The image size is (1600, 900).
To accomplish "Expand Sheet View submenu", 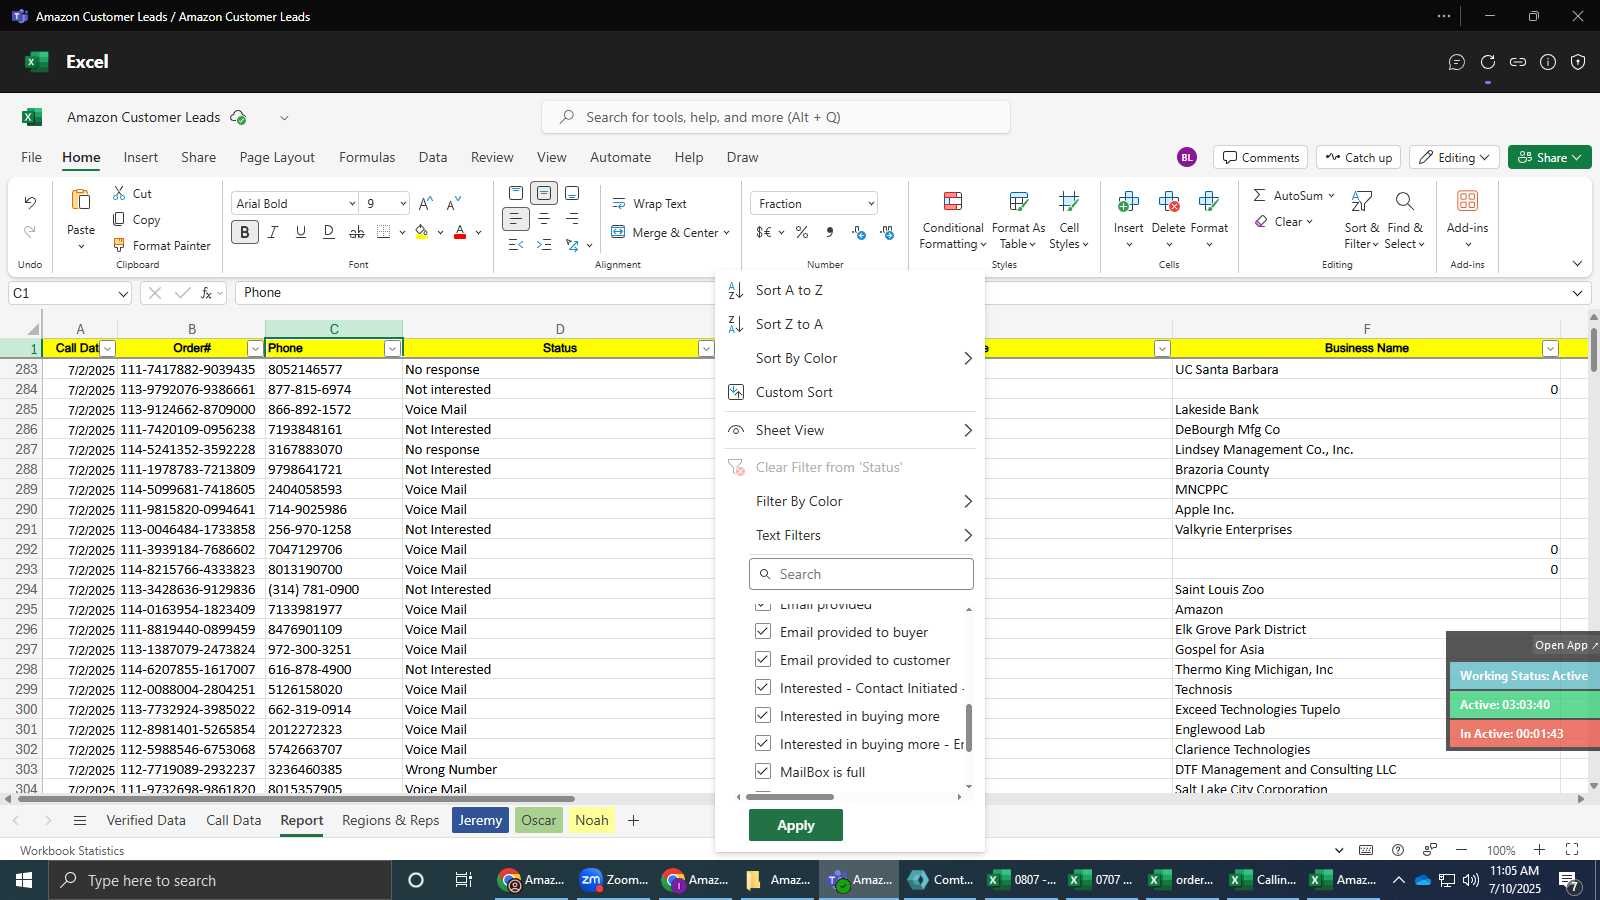I will point(850,430).
